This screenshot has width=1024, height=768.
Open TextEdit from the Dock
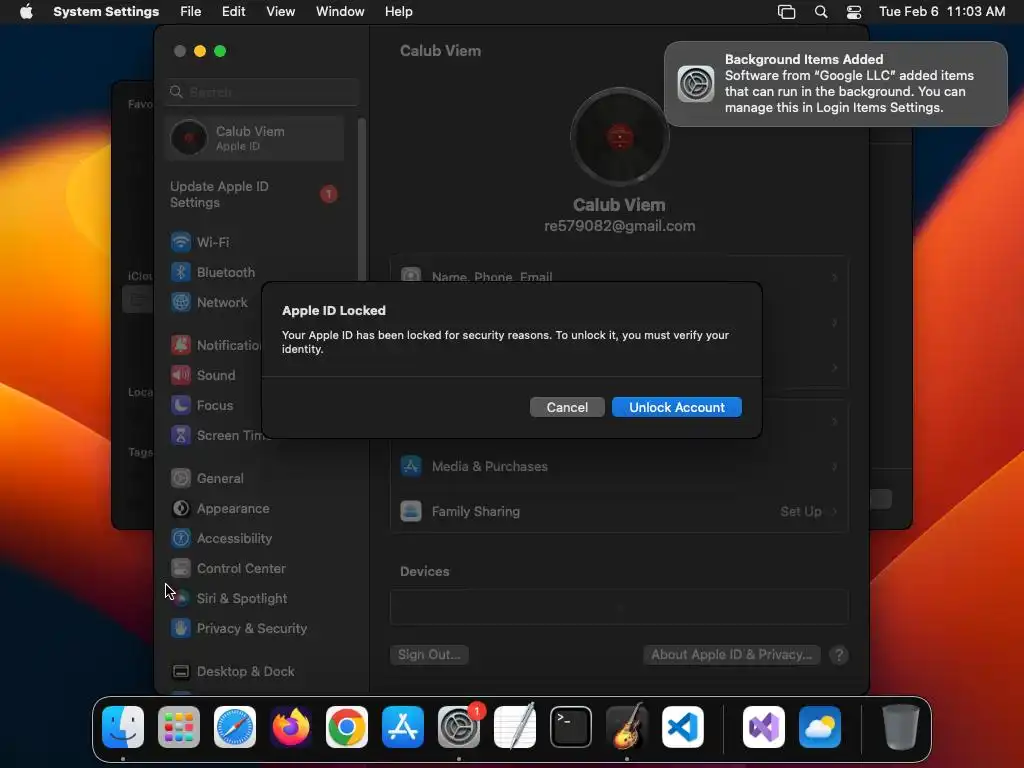[x=515, y=727]
